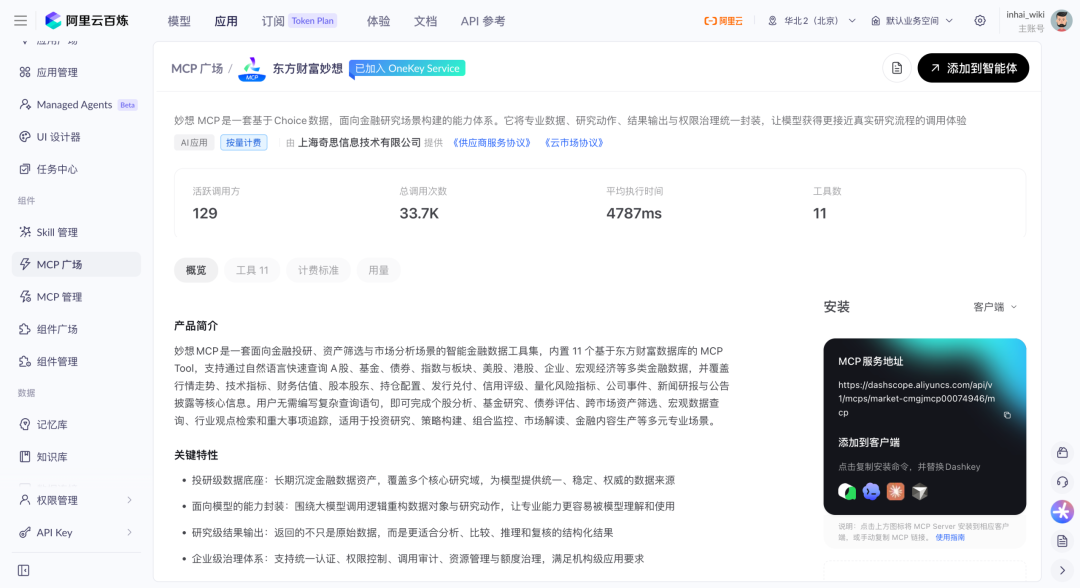
Task: Open the colorful AI assistant icon
Action: 1062,512
